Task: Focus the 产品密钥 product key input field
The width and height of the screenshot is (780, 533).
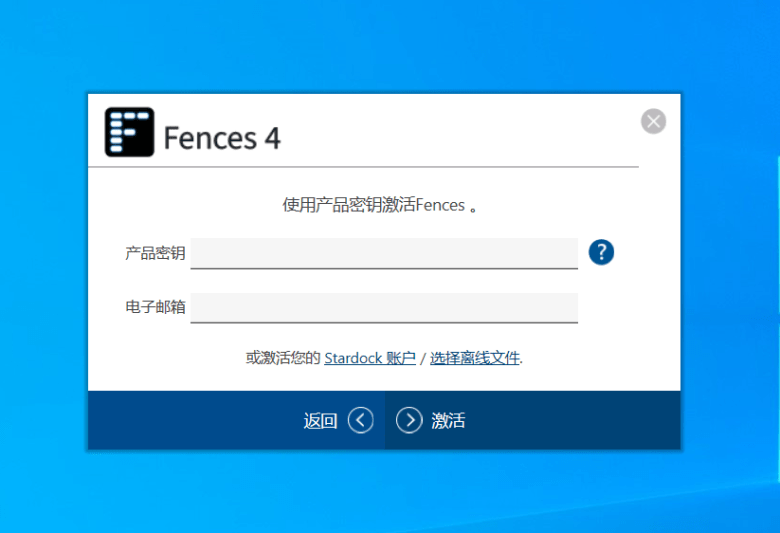Action: 384,253
